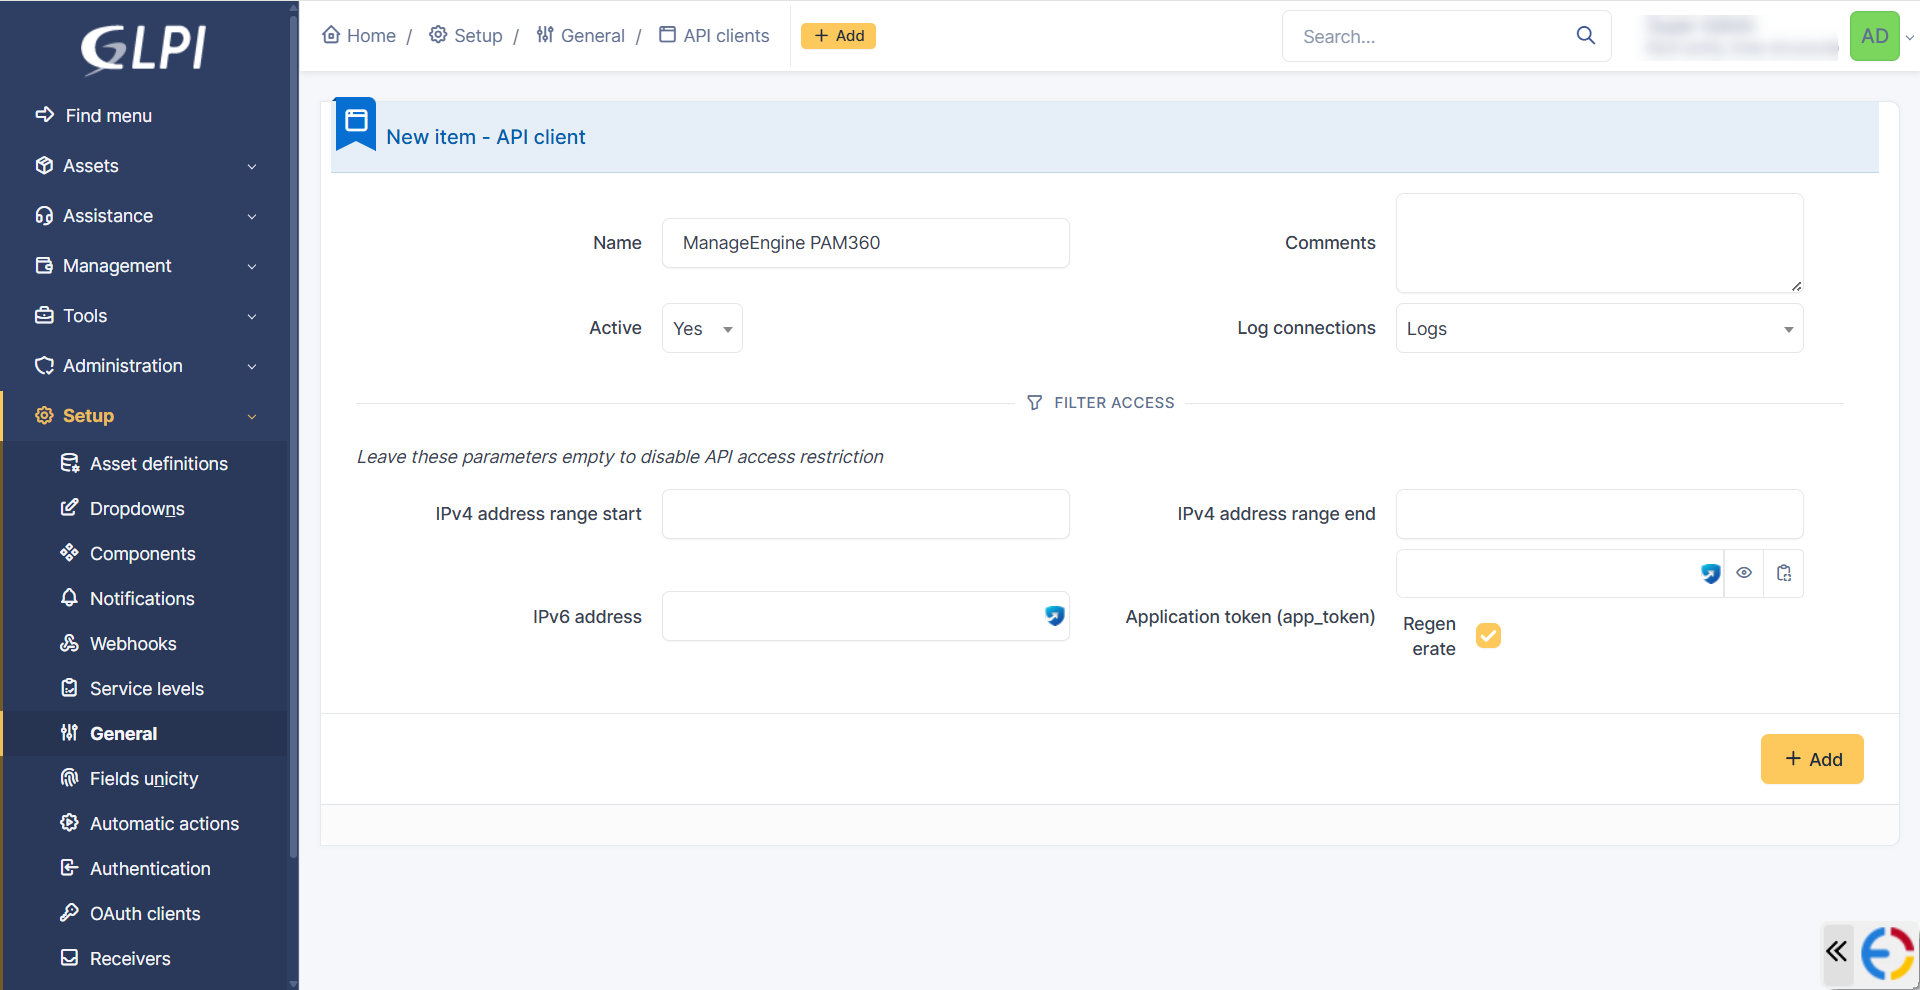
Task: Expand the Management menu
Action: click(145, 265)
